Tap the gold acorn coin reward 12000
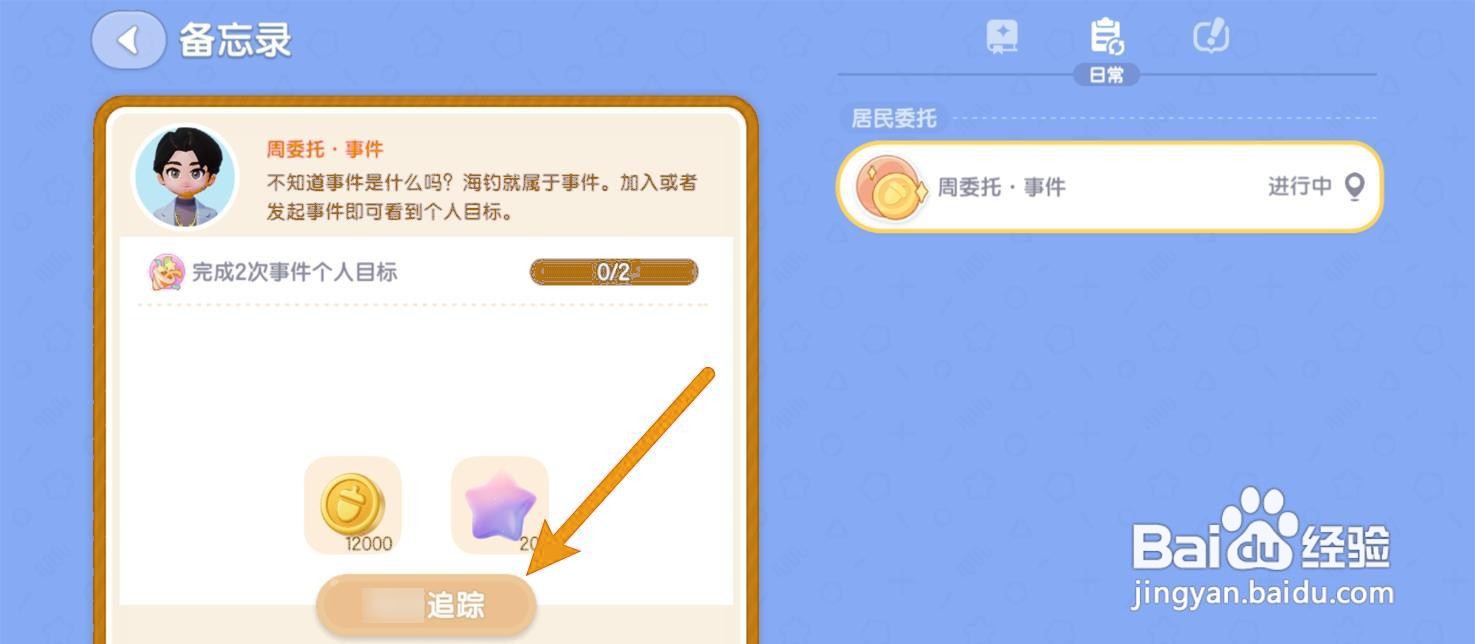 pyautogui.click(x=353, y=505)
